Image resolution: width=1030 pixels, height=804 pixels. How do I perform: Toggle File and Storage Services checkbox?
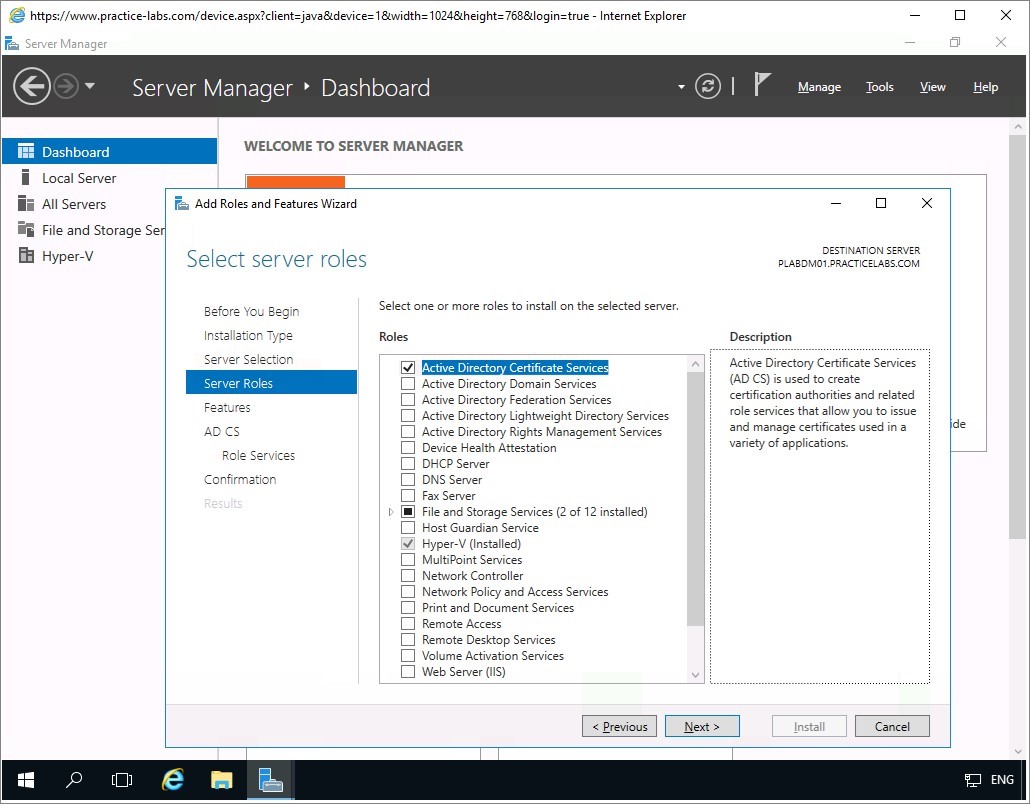408,512
